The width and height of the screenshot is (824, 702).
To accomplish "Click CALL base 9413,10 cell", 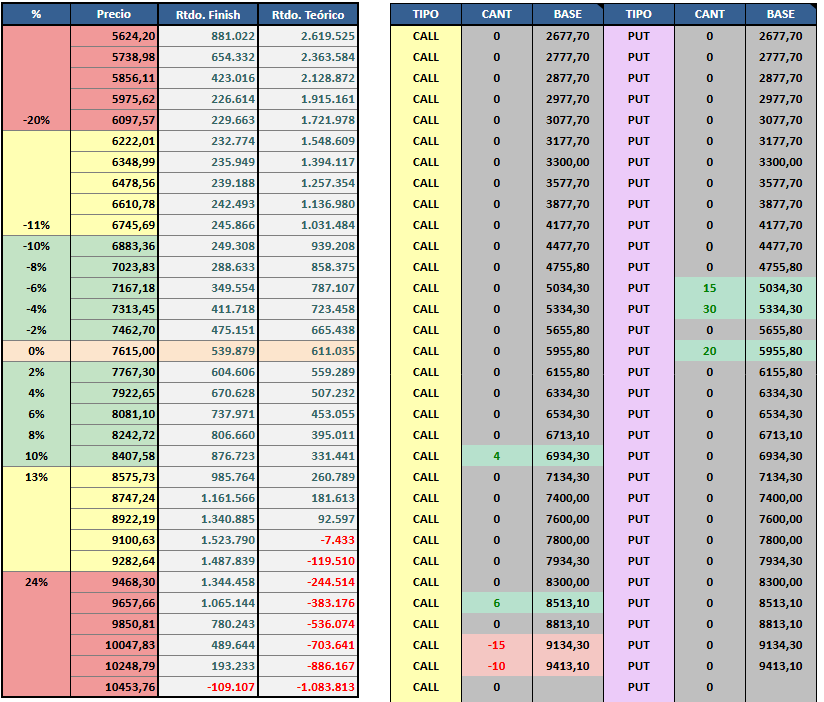I will pyautogui.click(x=568, y=666).
